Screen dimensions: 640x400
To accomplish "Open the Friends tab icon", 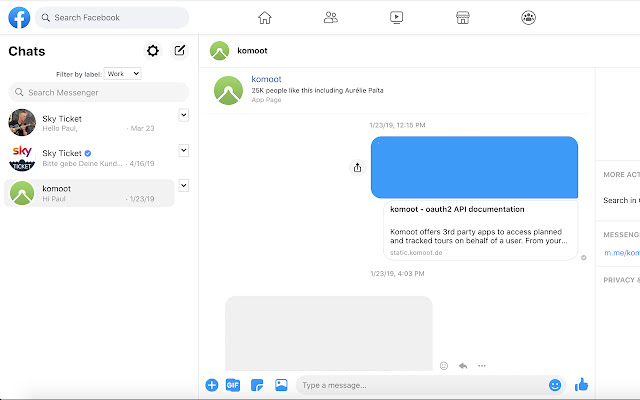I will point(331,18).
